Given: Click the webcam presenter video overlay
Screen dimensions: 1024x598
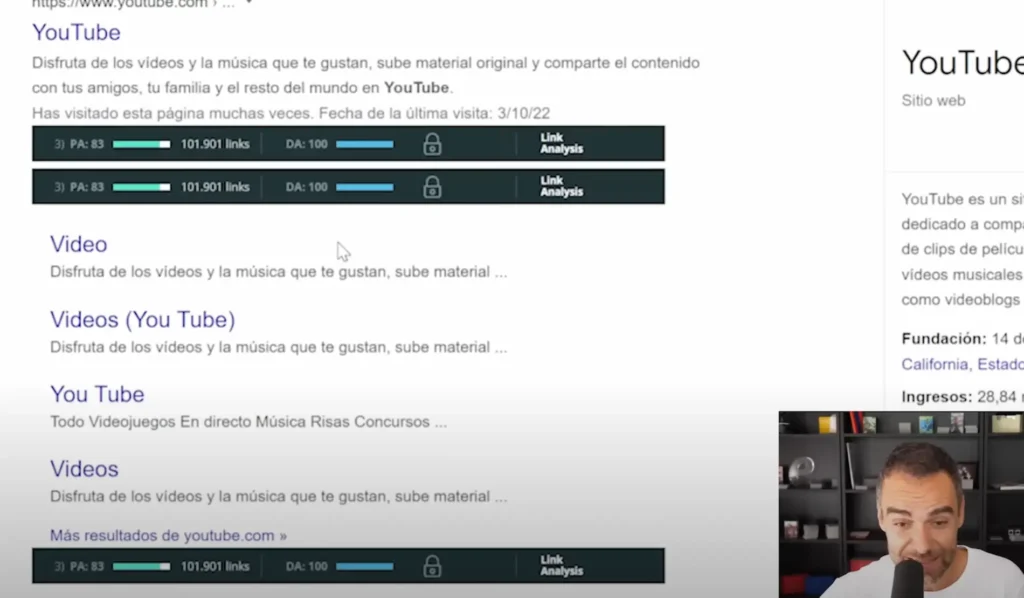Looking at the screenshot, I should point(901,505).
